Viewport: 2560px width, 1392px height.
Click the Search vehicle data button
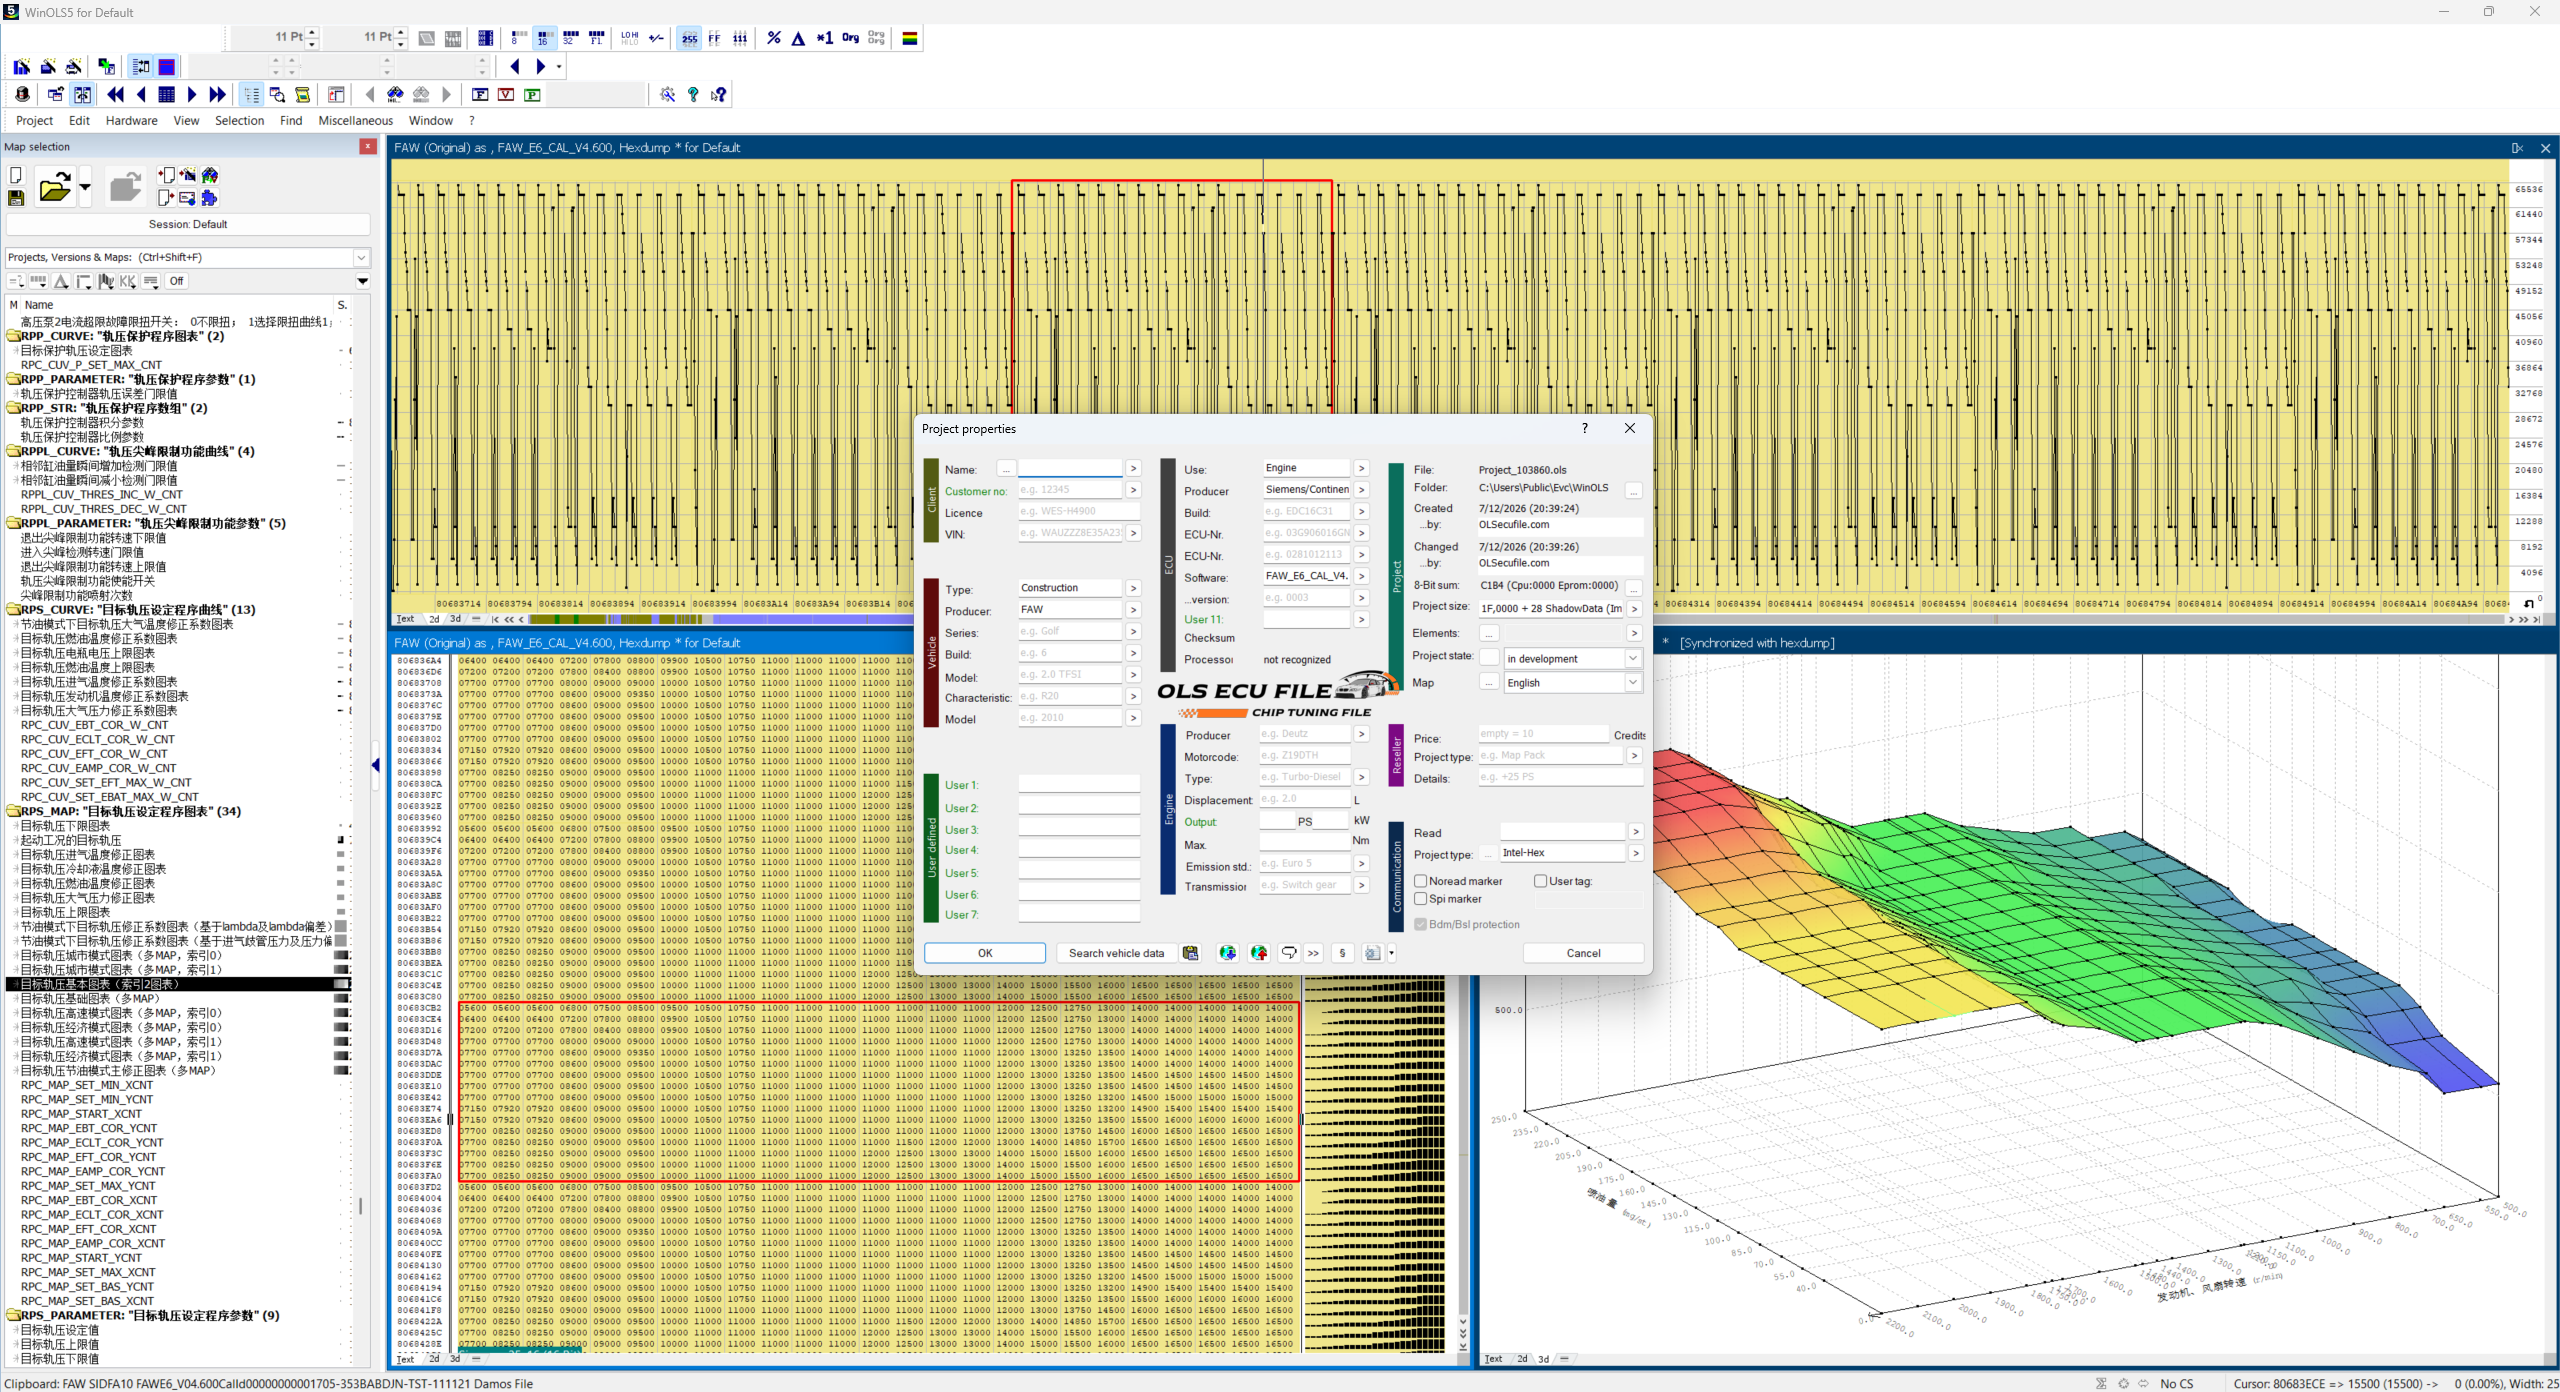(1116, 953)
